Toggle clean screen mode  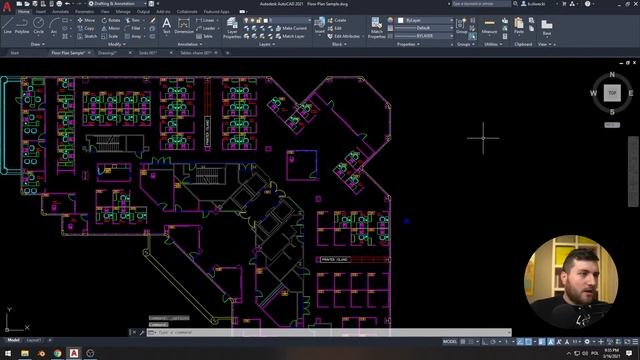(x=627, y=342)
